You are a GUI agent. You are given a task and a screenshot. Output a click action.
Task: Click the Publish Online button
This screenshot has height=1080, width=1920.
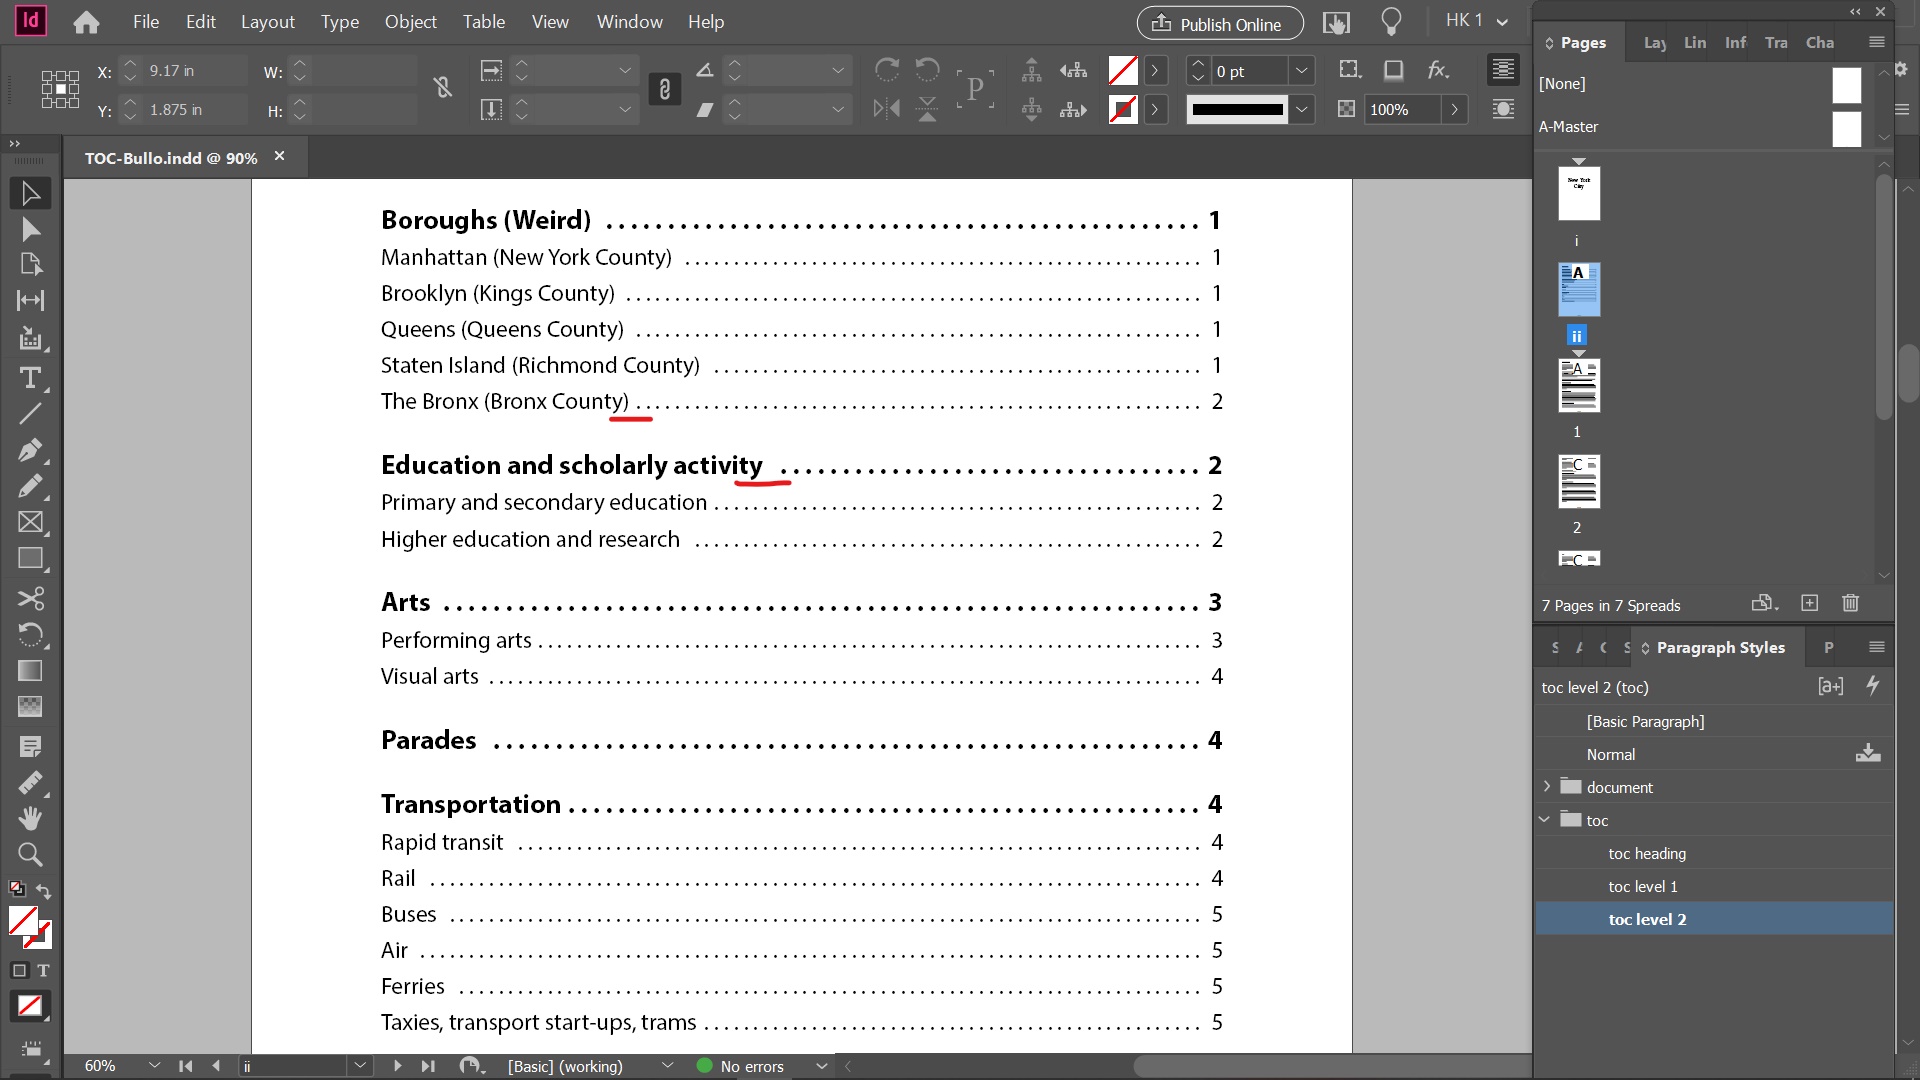point(1218,23)
